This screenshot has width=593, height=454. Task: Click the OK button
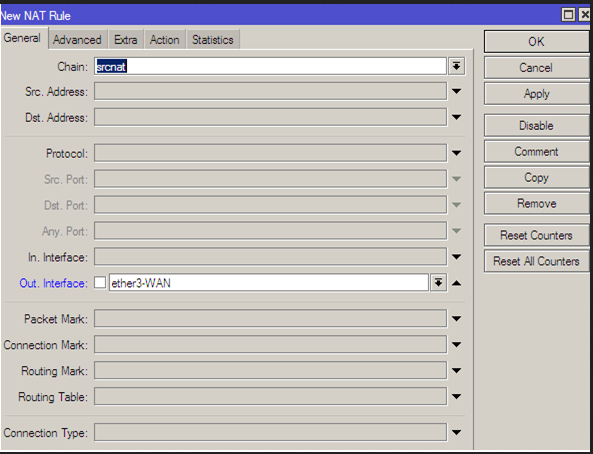click(536, 42)
